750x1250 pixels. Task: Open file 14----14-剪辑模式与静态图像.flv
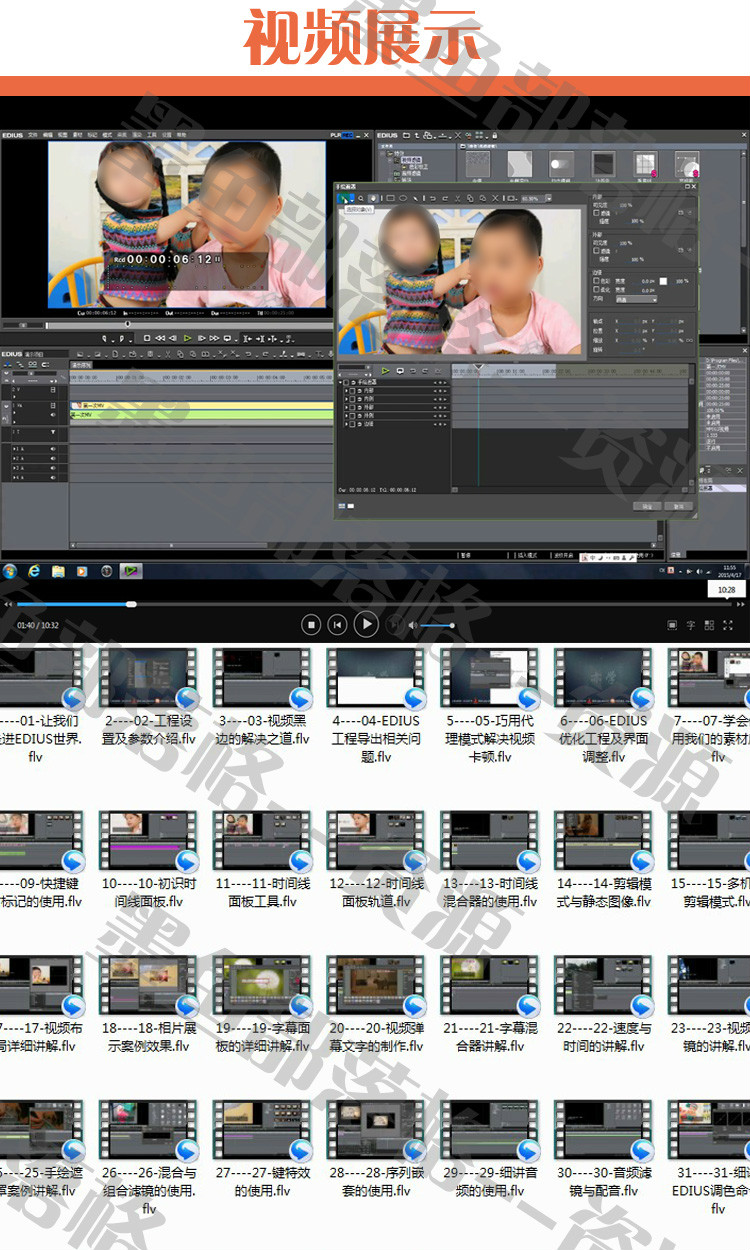[x=604, y=860]
